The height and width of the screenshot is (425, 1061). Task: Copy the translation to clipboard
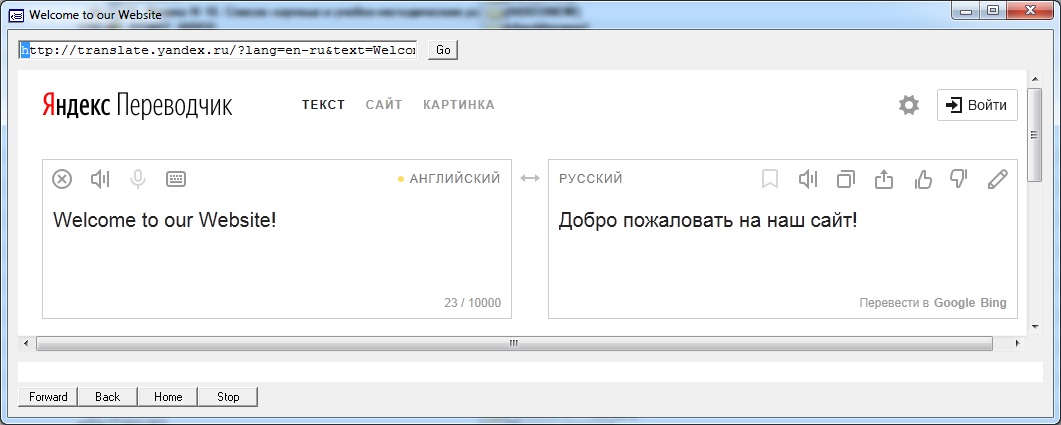pyautogui.click(x=846, y=179)
